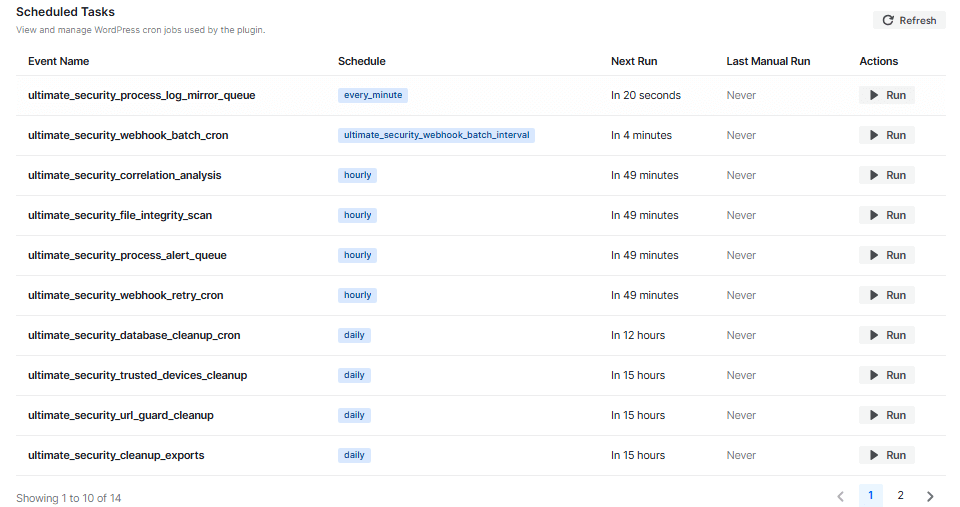Click the every_minute schedule badge

(x=373, y=95)
